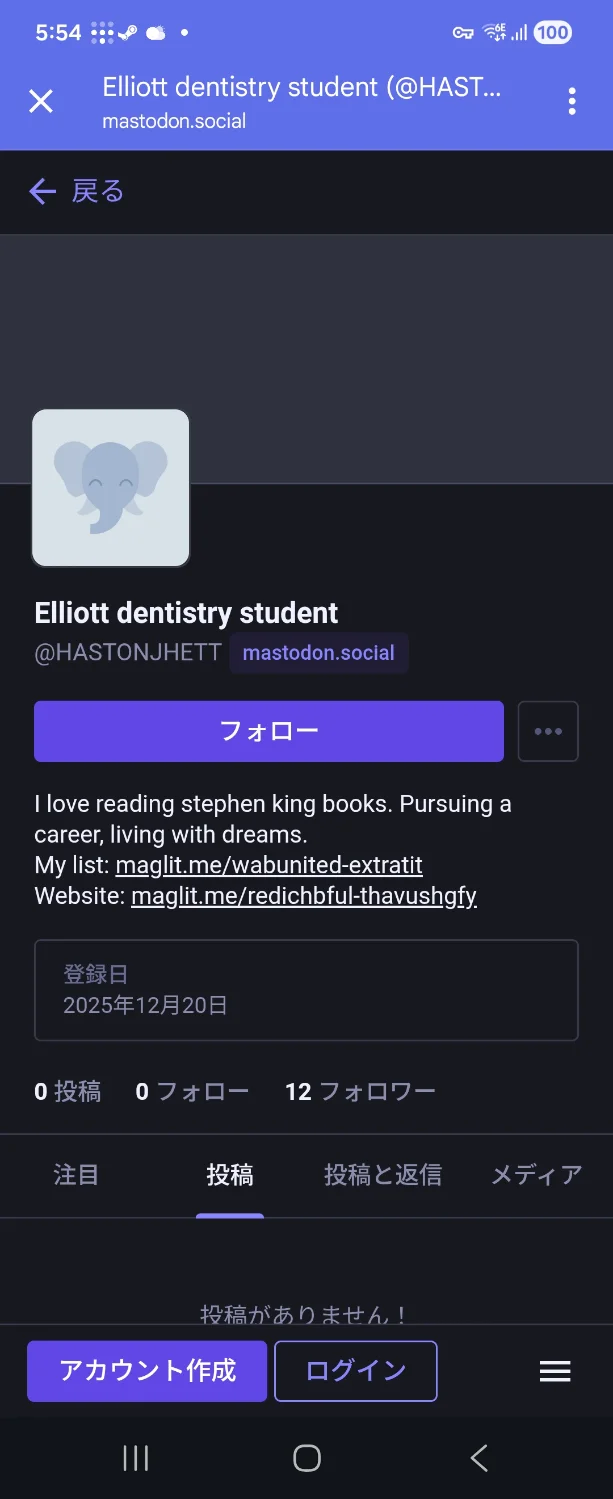Open the elephant profile avatar
This screenshot has height=1499, width=613.
[111, 488]
